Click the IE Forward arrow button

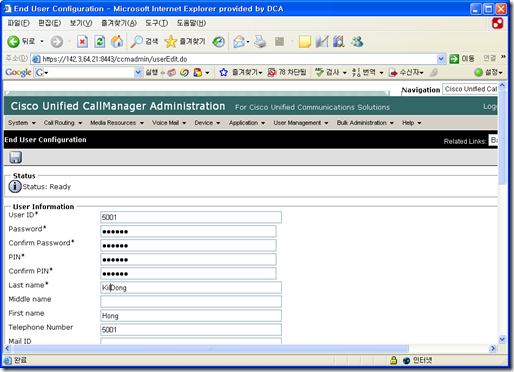pyautogui.click(x=57, y=42)
